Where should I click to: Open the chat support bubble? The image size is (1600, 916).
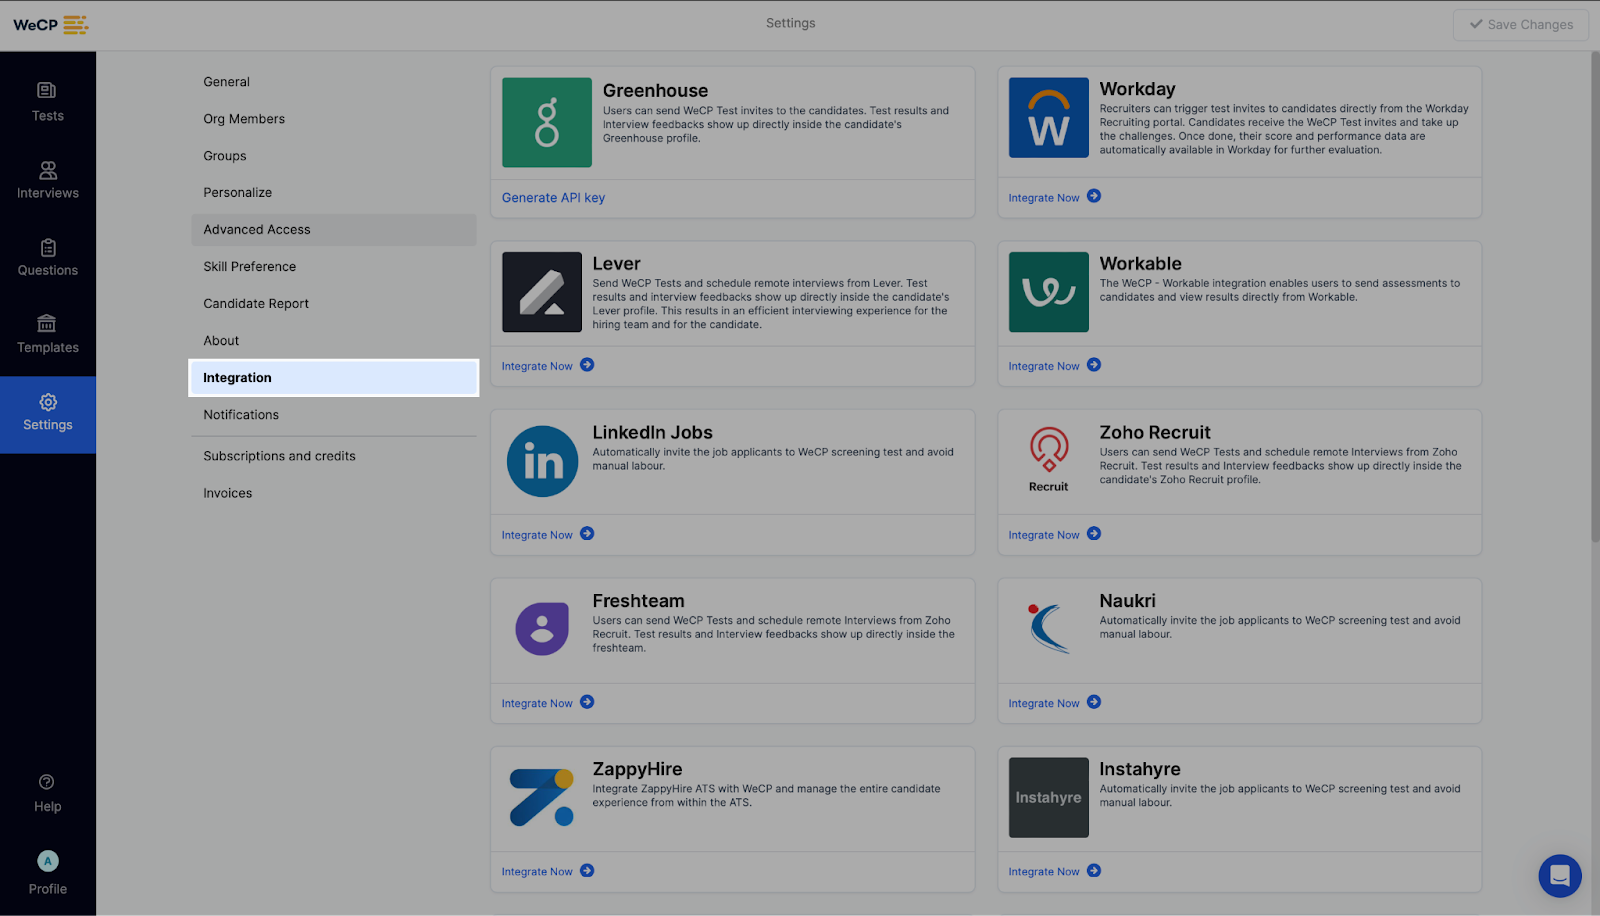(1559, 876)
